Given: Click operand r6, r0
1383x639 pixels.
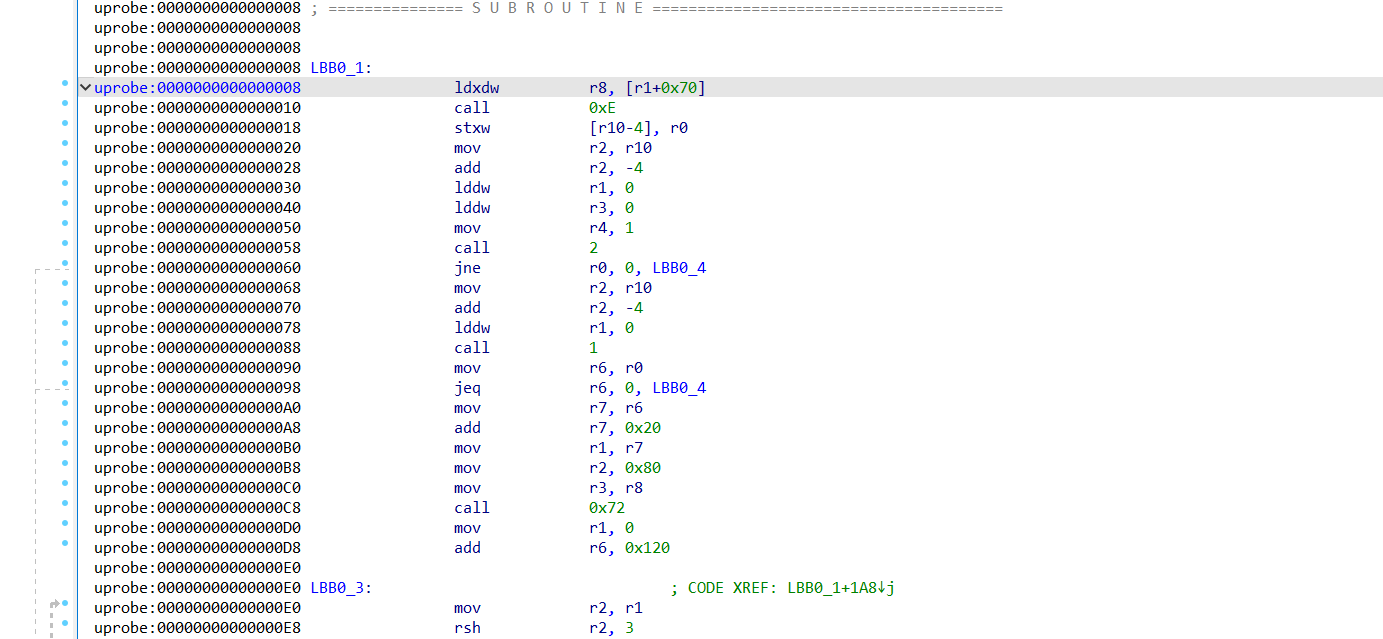Looking at the screenshot, I should (616, 368).
